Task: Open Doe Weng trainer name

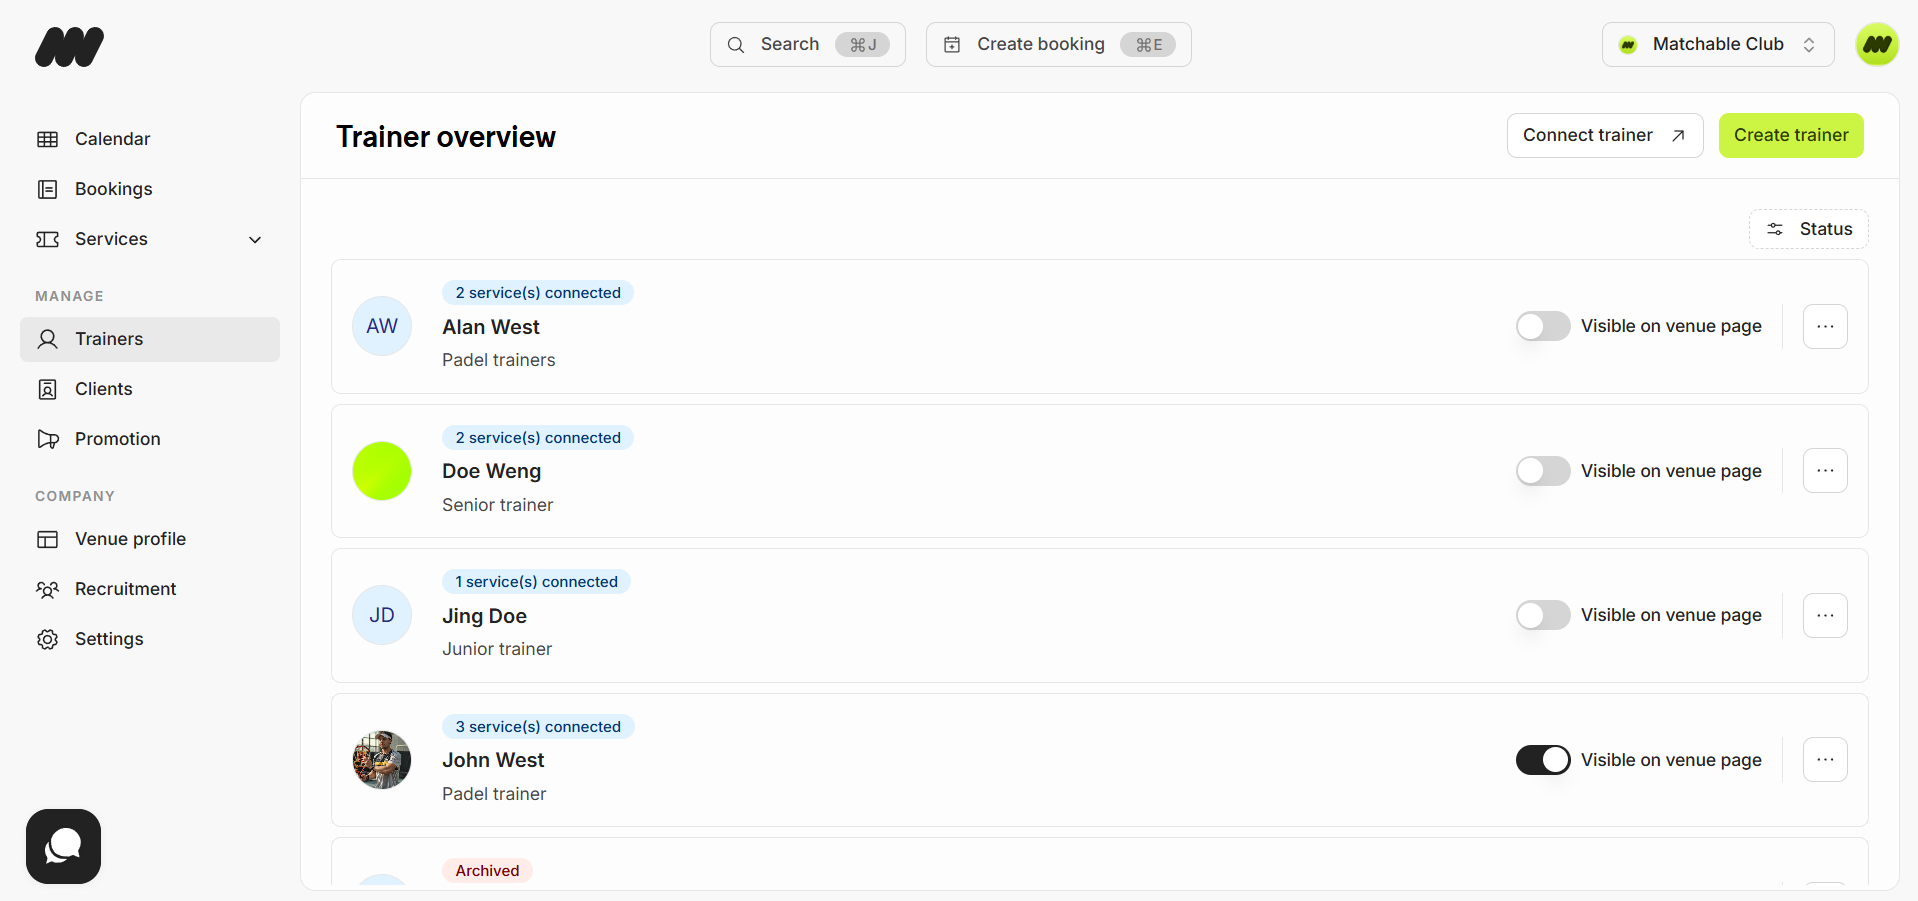Action: (x=491, y=471)
